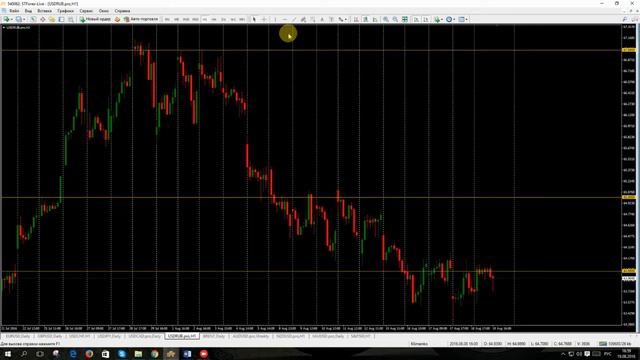
Task: Open the Графики menu
Action: [66, 11]
